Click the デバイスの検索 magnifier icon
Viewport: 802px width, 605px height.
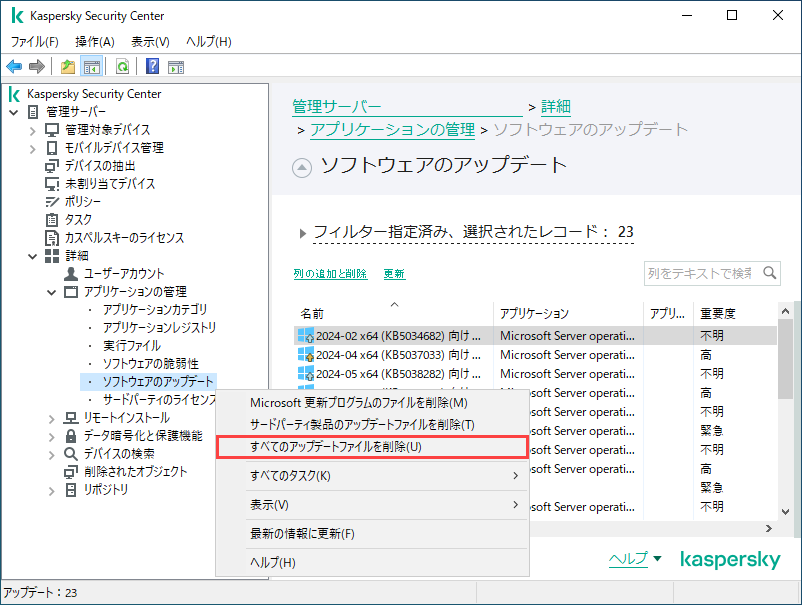(x=71, y=454)
